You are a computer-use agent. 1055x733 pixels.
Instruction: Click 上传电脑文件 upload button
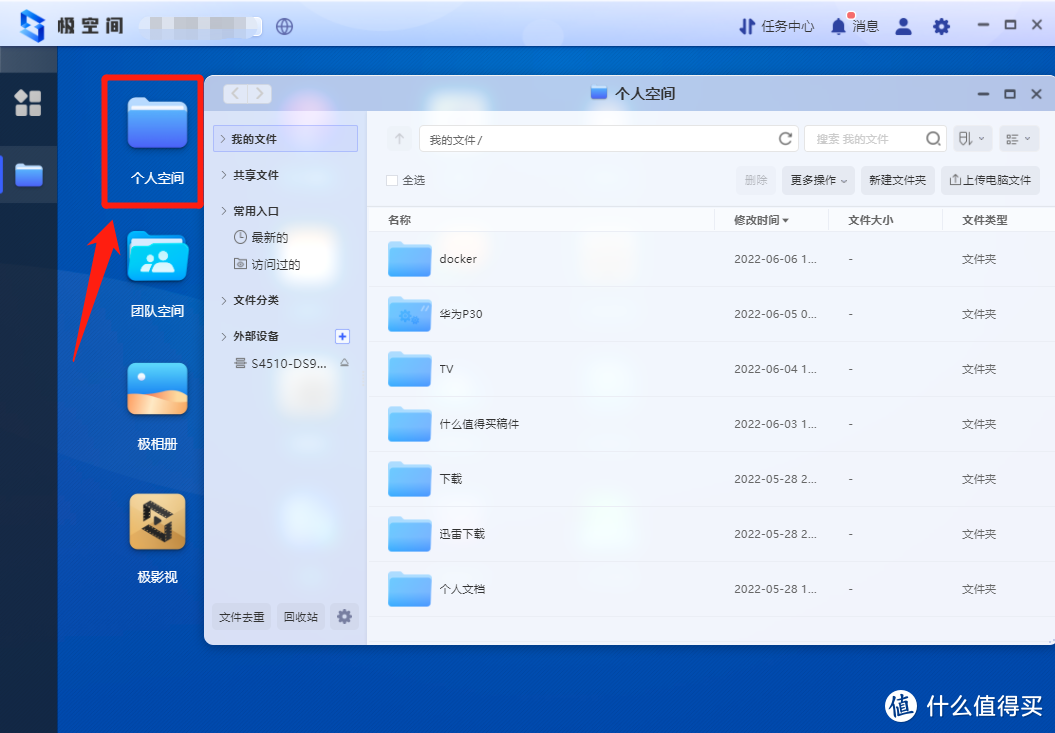point(989,180)
